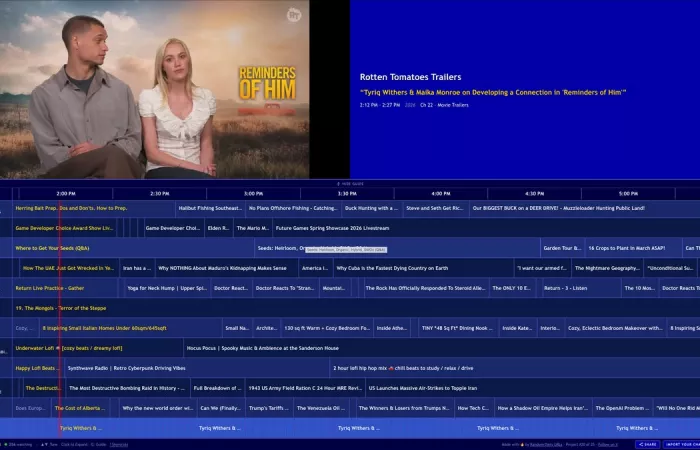Select '130 sq ft Warm + Cozy Bedroom' program
This screenshot has width=700, height=450.
point(327,328)
